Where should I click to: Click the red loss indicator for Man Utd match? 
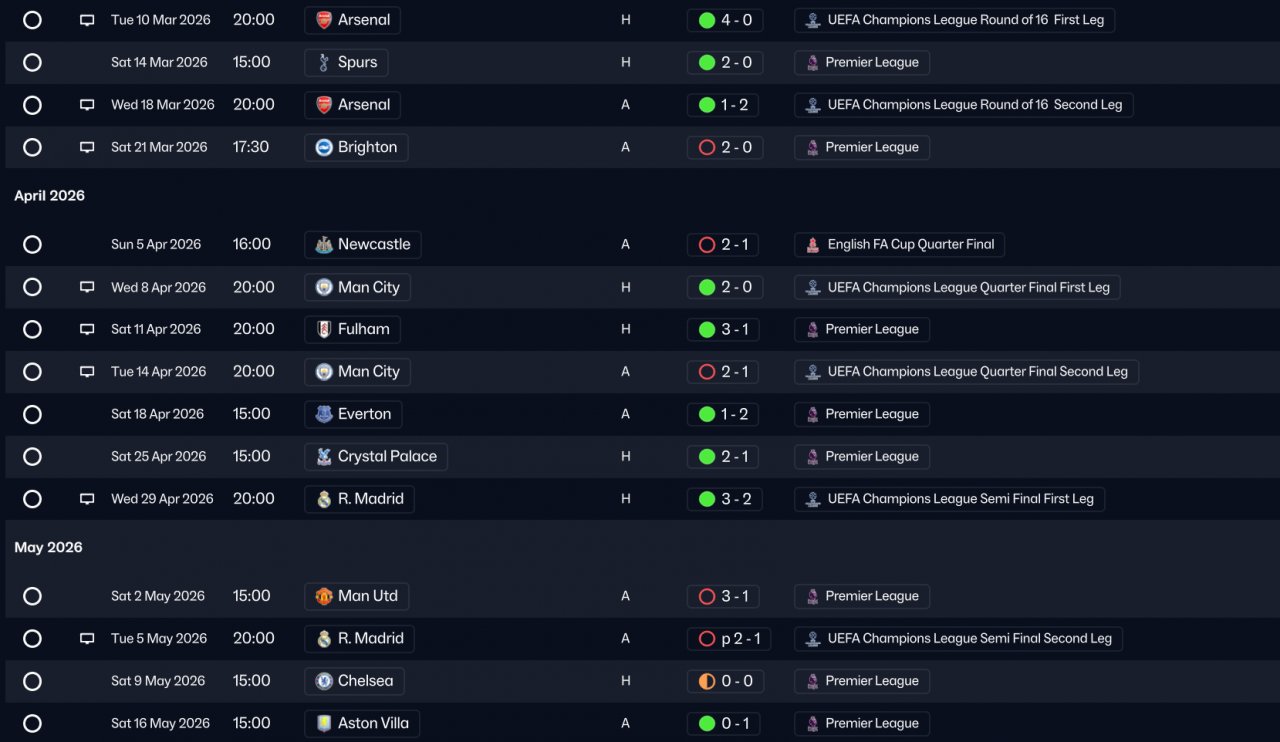pyautogui.click(x=707, y=596)
